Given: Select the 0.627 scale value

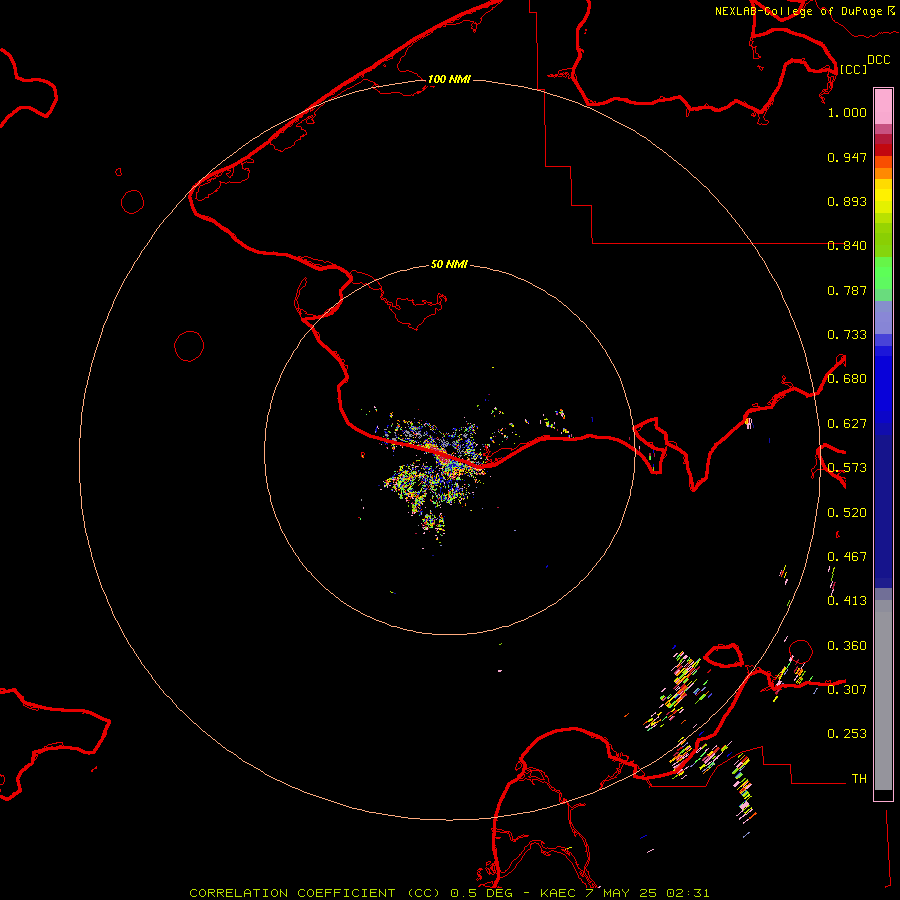Looking at the screenshot, I should point(847,424).
